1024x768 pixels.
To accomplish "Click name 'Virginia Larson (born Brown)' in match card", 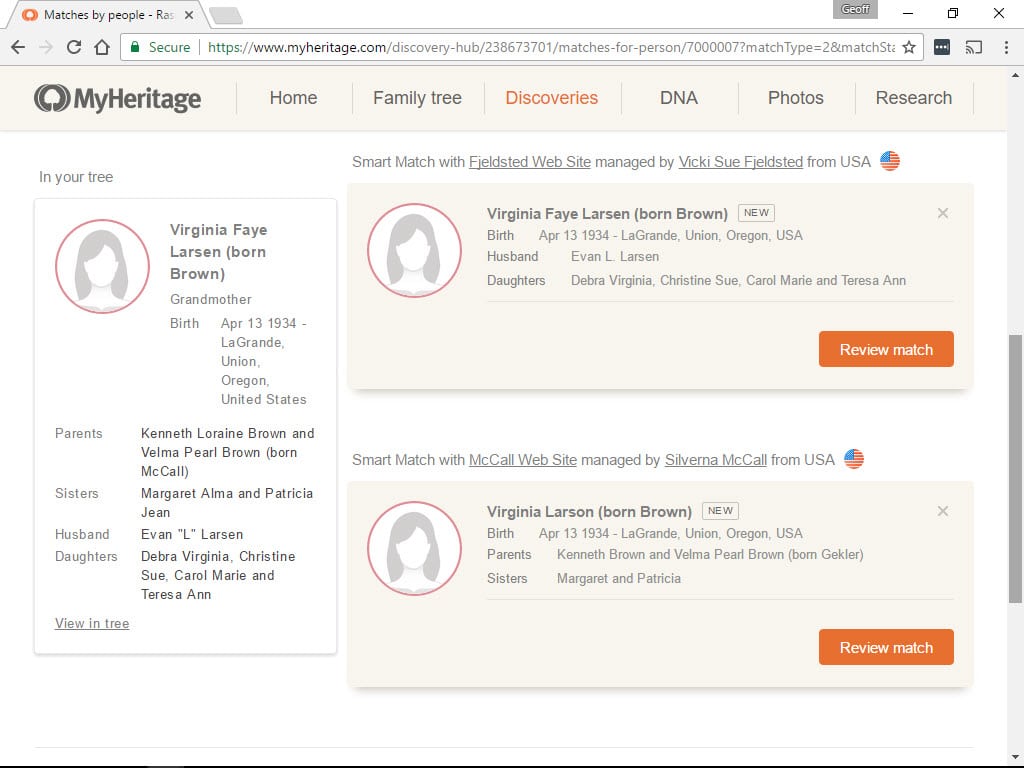I will click(589, 511).
